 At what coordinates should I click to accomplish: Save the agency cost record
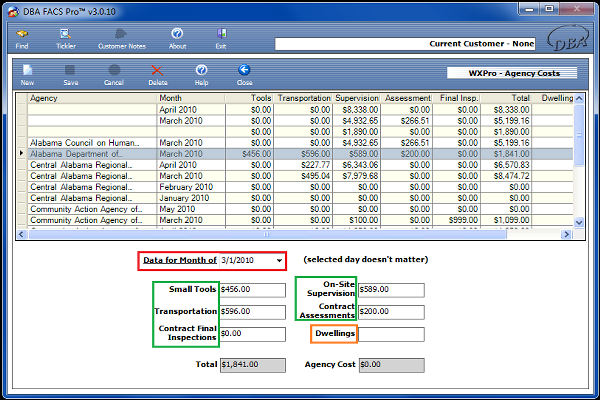coord(71,75)
